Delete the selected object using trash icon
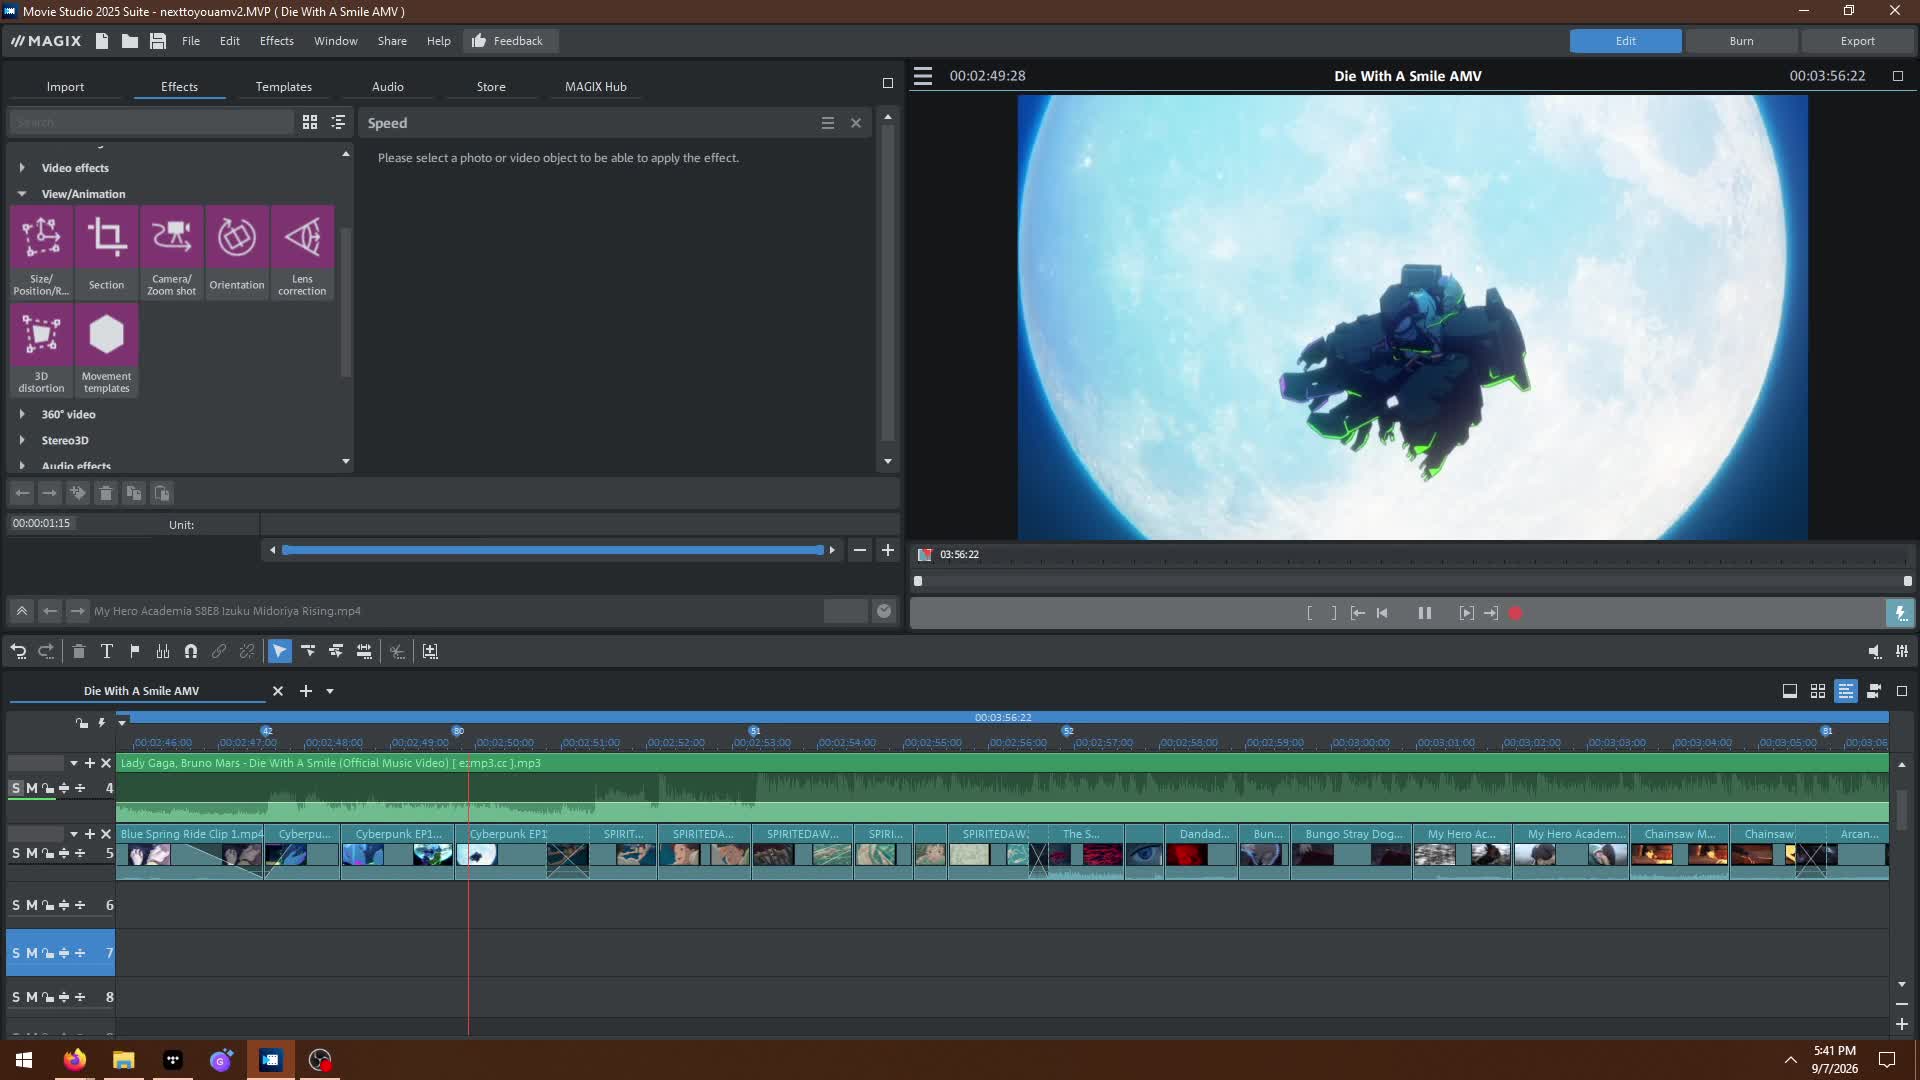 (79, 652)
